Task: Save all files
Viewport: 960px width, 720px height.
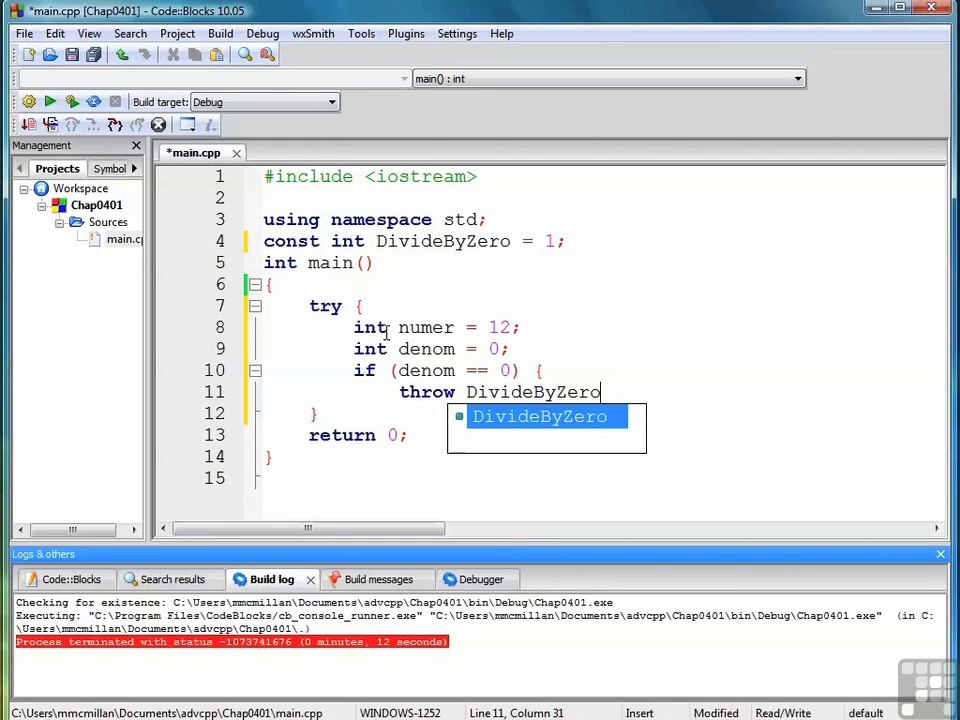Action: pos(93,54)
